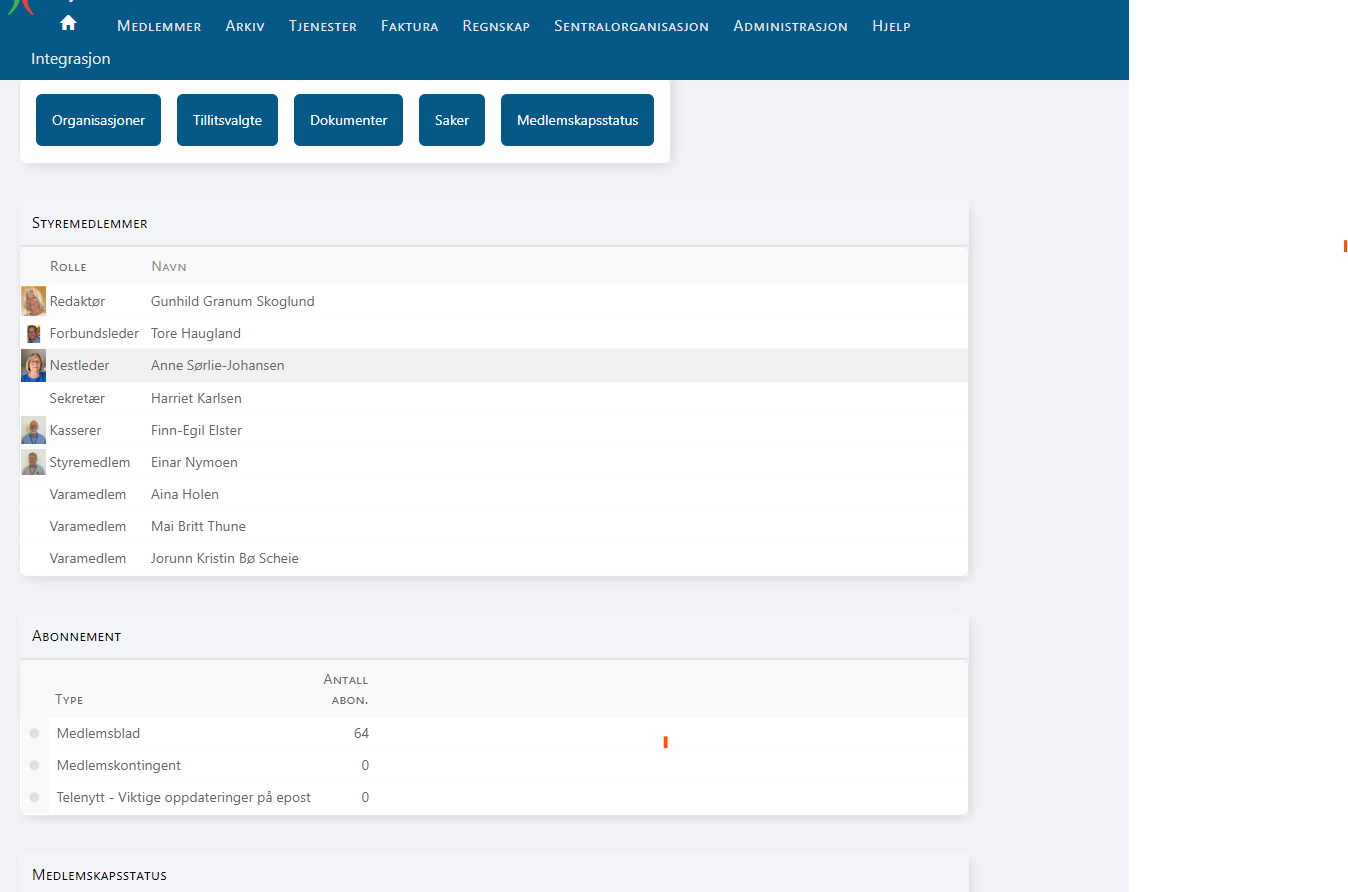1348x892 pixels.
Task: Expand the Administrasjon menu
Action: pyautogui.click(x=790, y=26)
